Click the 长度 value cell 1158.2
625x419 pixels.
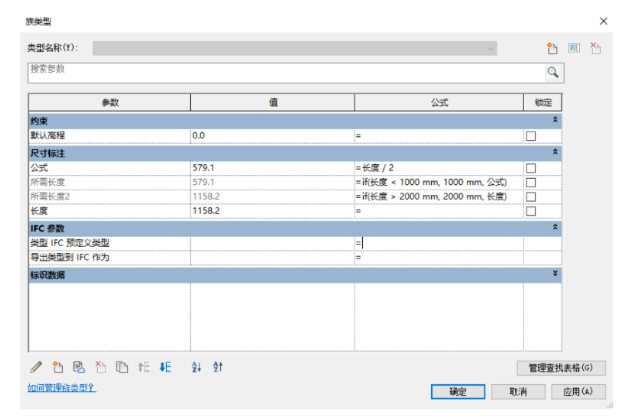point(272,211)
